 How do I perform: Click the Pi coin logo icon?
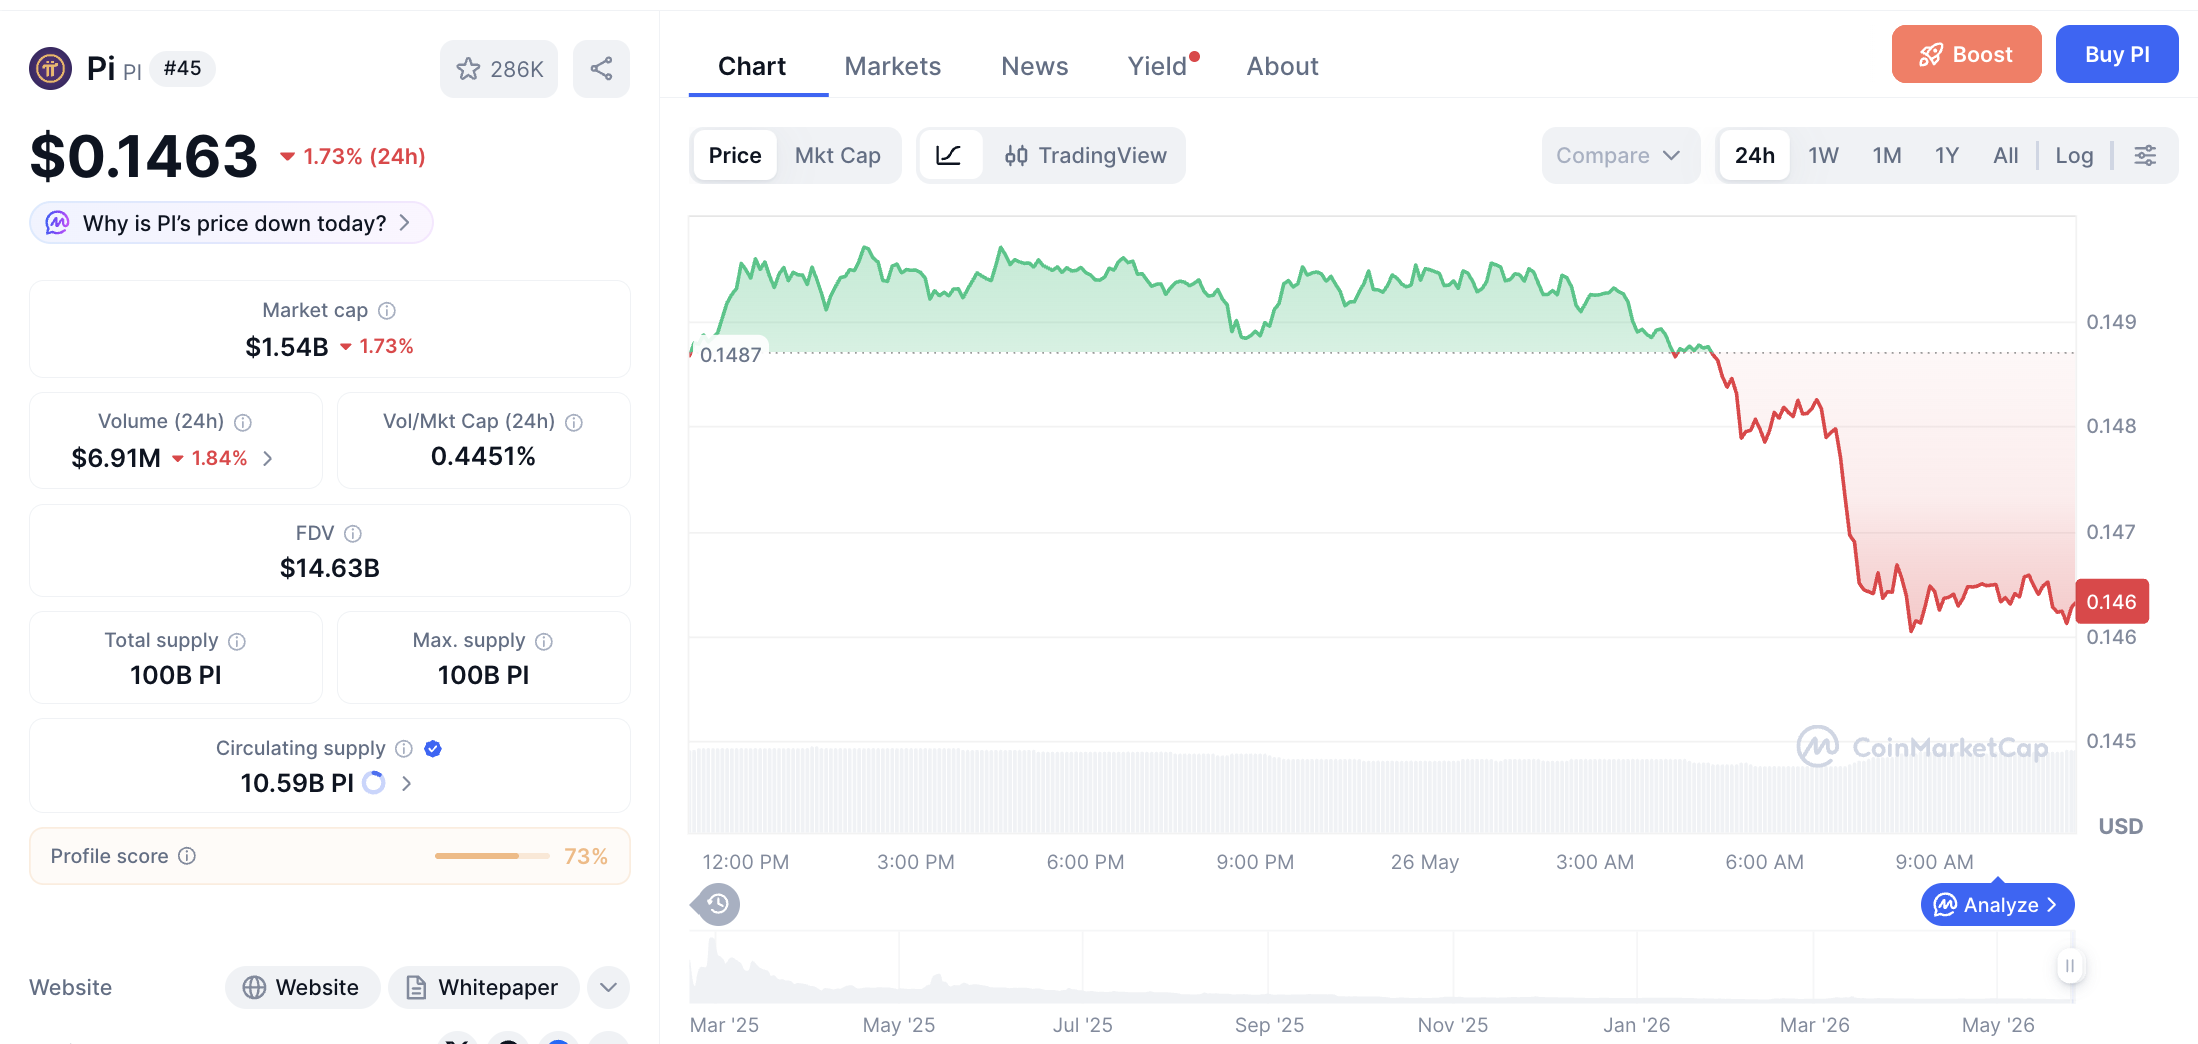(50, 69)
